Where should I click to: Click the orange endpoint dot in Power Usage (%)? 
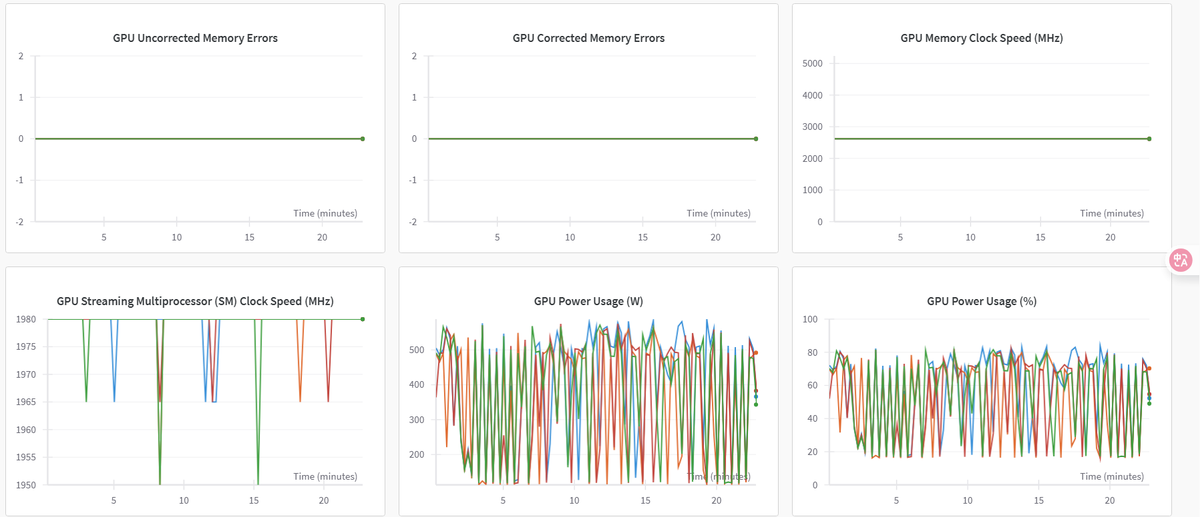click(x=1149, y=369)
